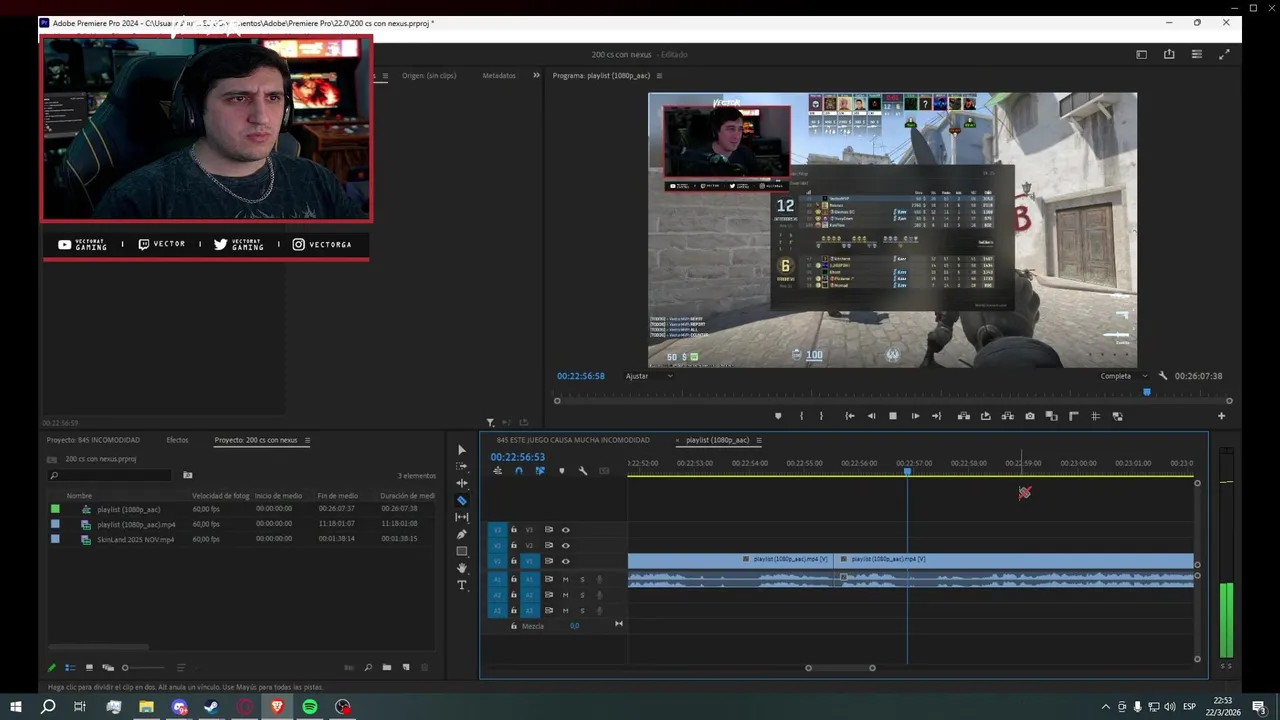Stop playback in program monitor
The height and width of the screenshot is (720, 1280).
(x=893, y=416)
